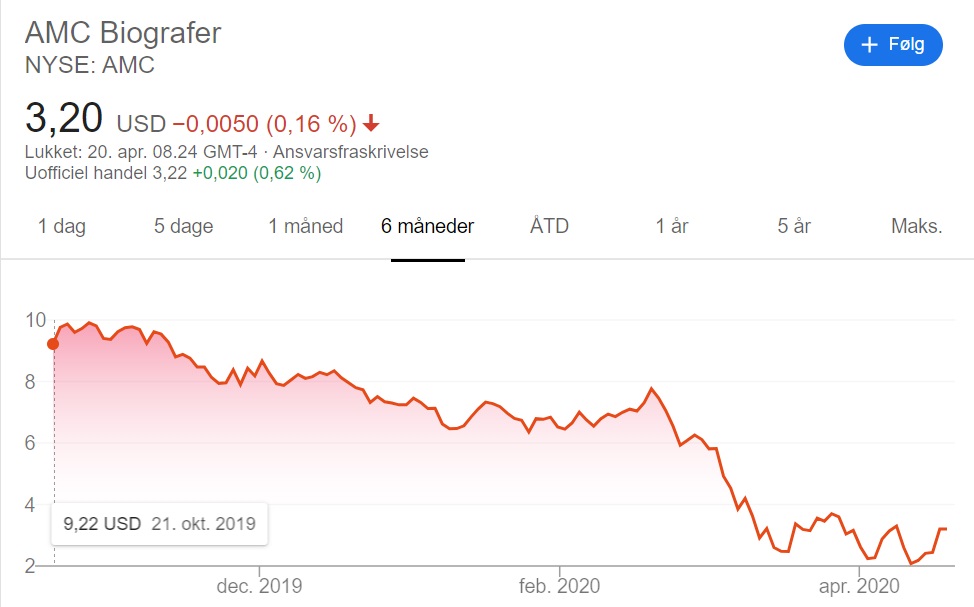Click the NYSE: AMC ticker text
The height and width of the screenshot is (607, 974).
[x=89, y=65]
